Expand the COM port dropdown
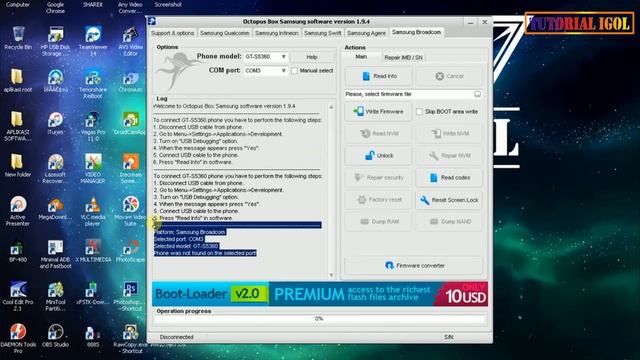This screenshot has height=360, width=640. pos(283,71)
